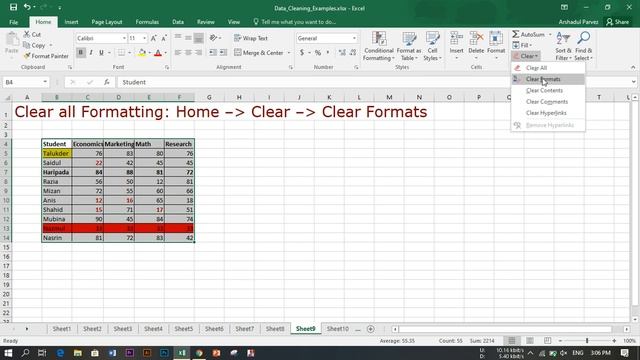Switch to the Sheet10 worksheet tab
This screenshot has width=640, height=360.
coord(338,329)
